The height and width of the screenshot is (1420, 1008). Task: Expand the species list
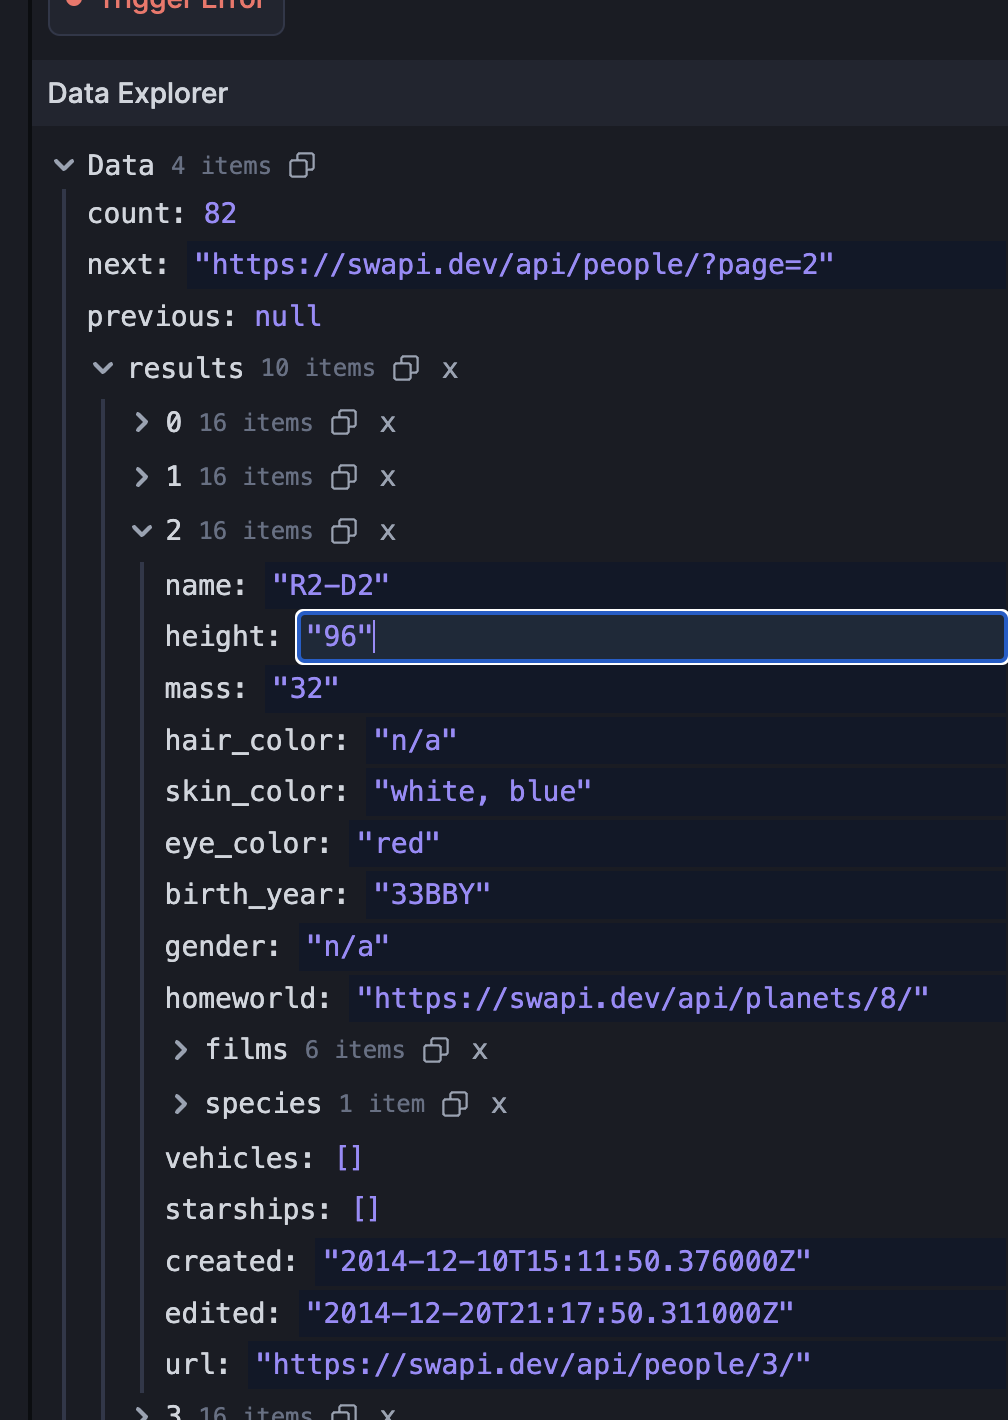coord(181,1104)
